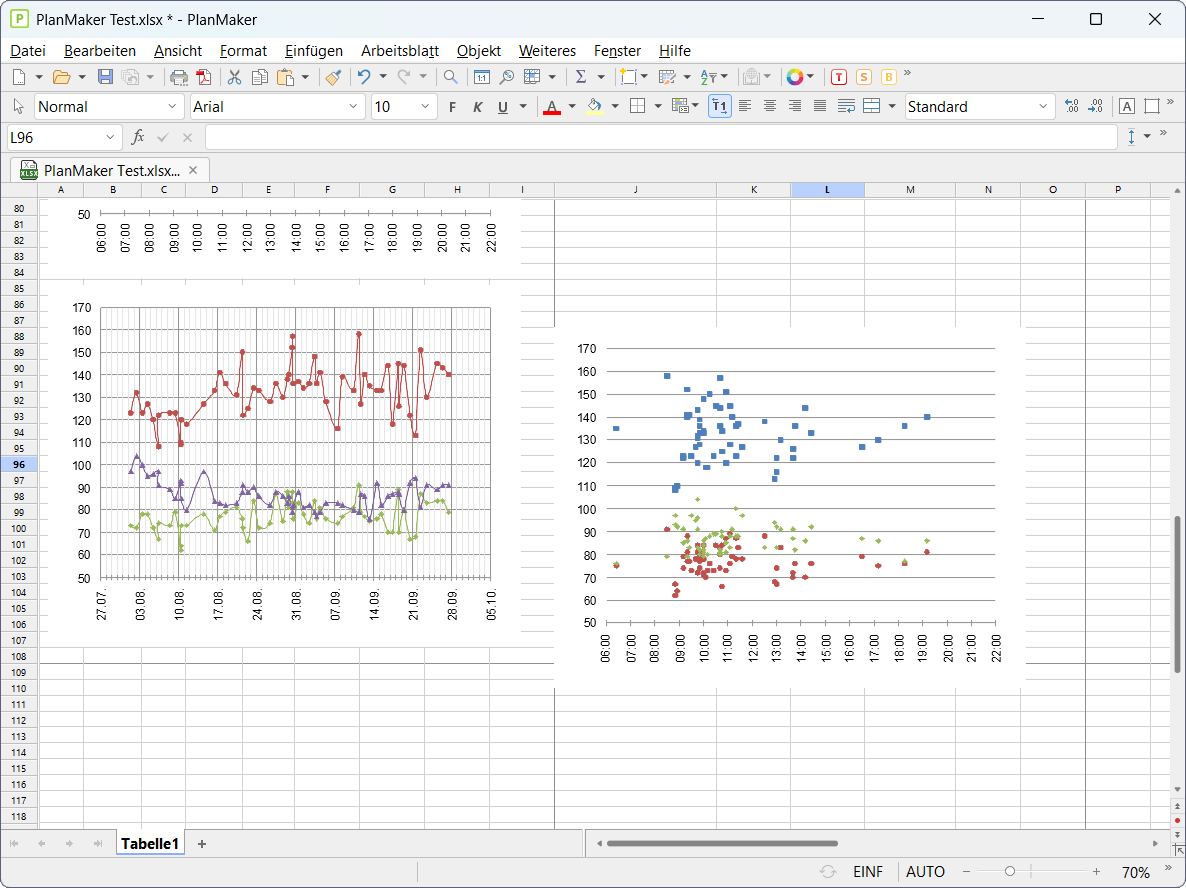Copy selection with the Copy icon

pos(259,76)
